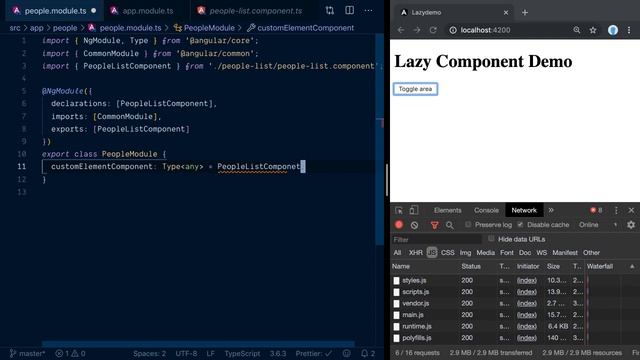Select CSS request type filter

[x=447, y=253]
